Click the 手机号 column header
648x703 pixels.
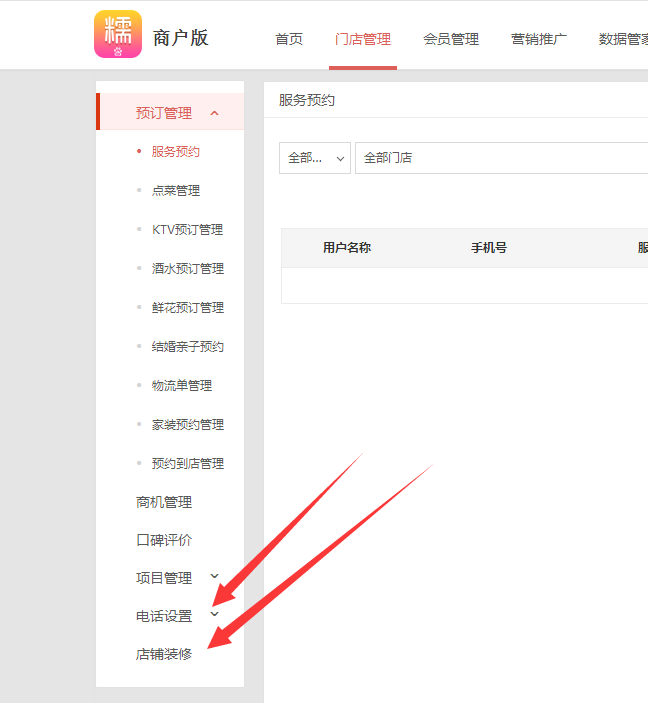489,247
